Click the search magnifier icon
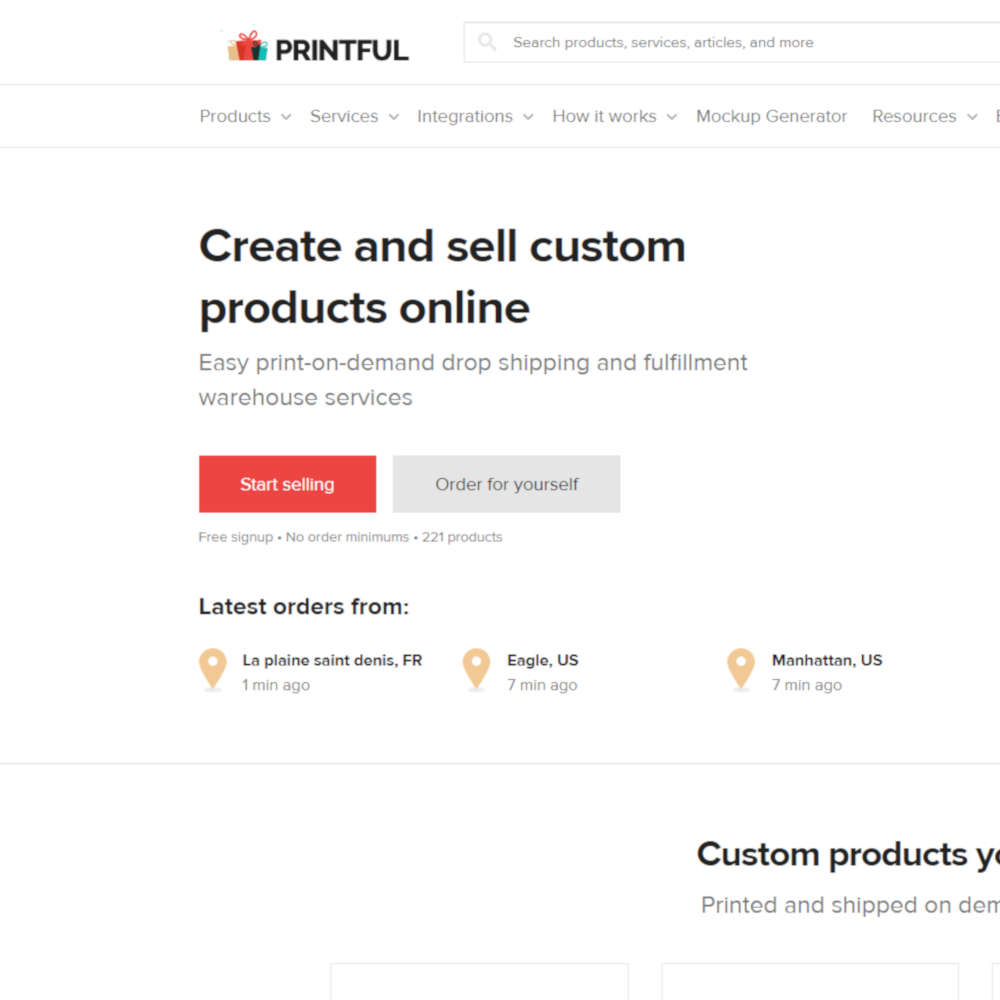 tap(487, 42)
